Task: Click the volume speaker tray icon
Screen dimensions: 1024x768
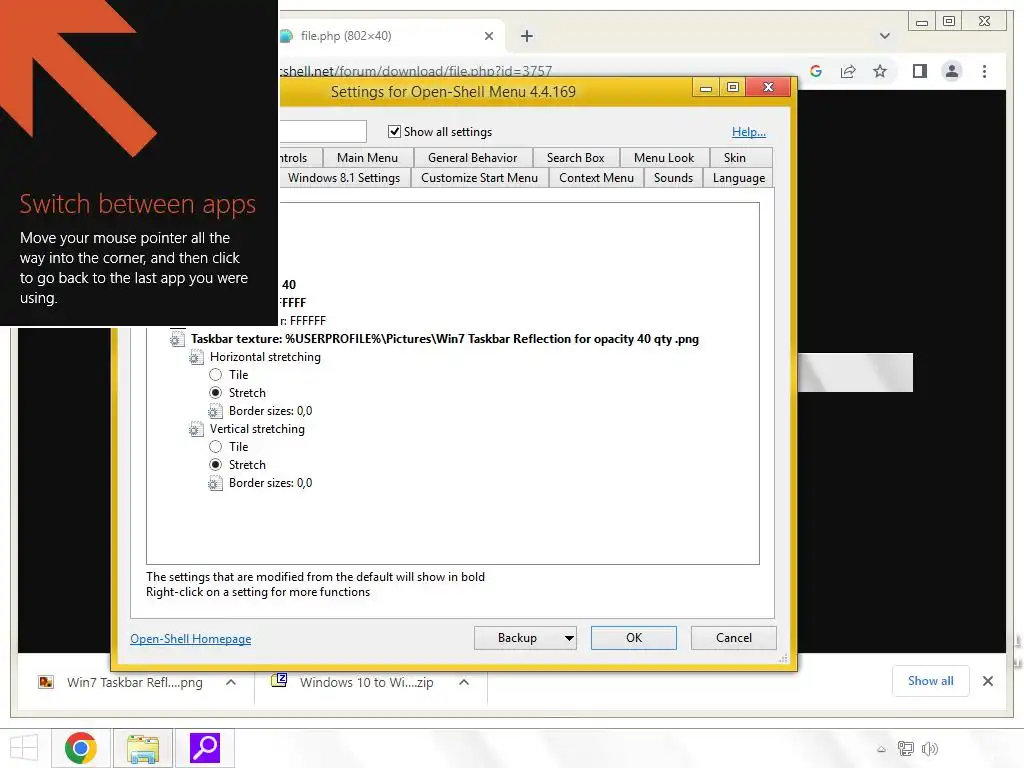Action: pos(929,748)
